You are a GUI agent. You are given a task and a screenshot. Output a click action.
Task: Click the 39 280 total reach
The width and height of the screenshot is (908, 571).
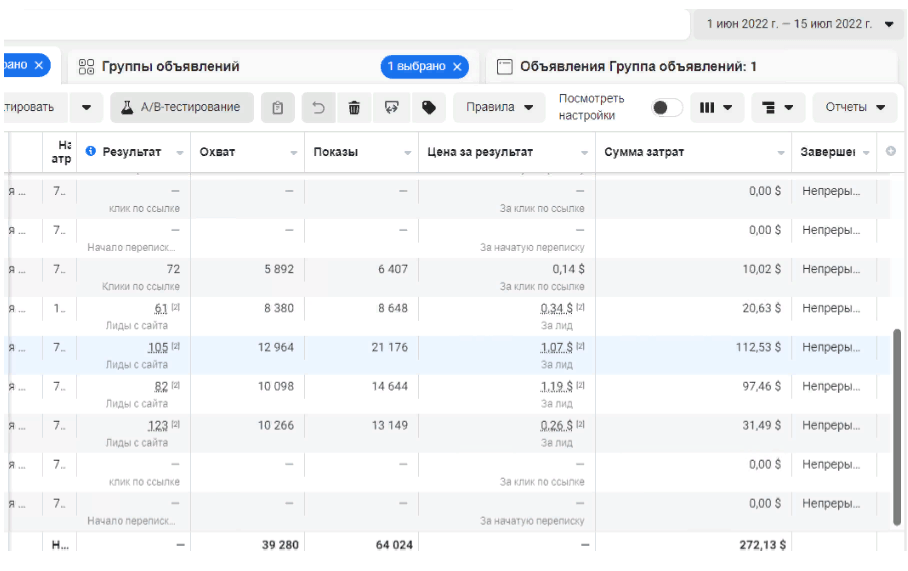(280, 545)
